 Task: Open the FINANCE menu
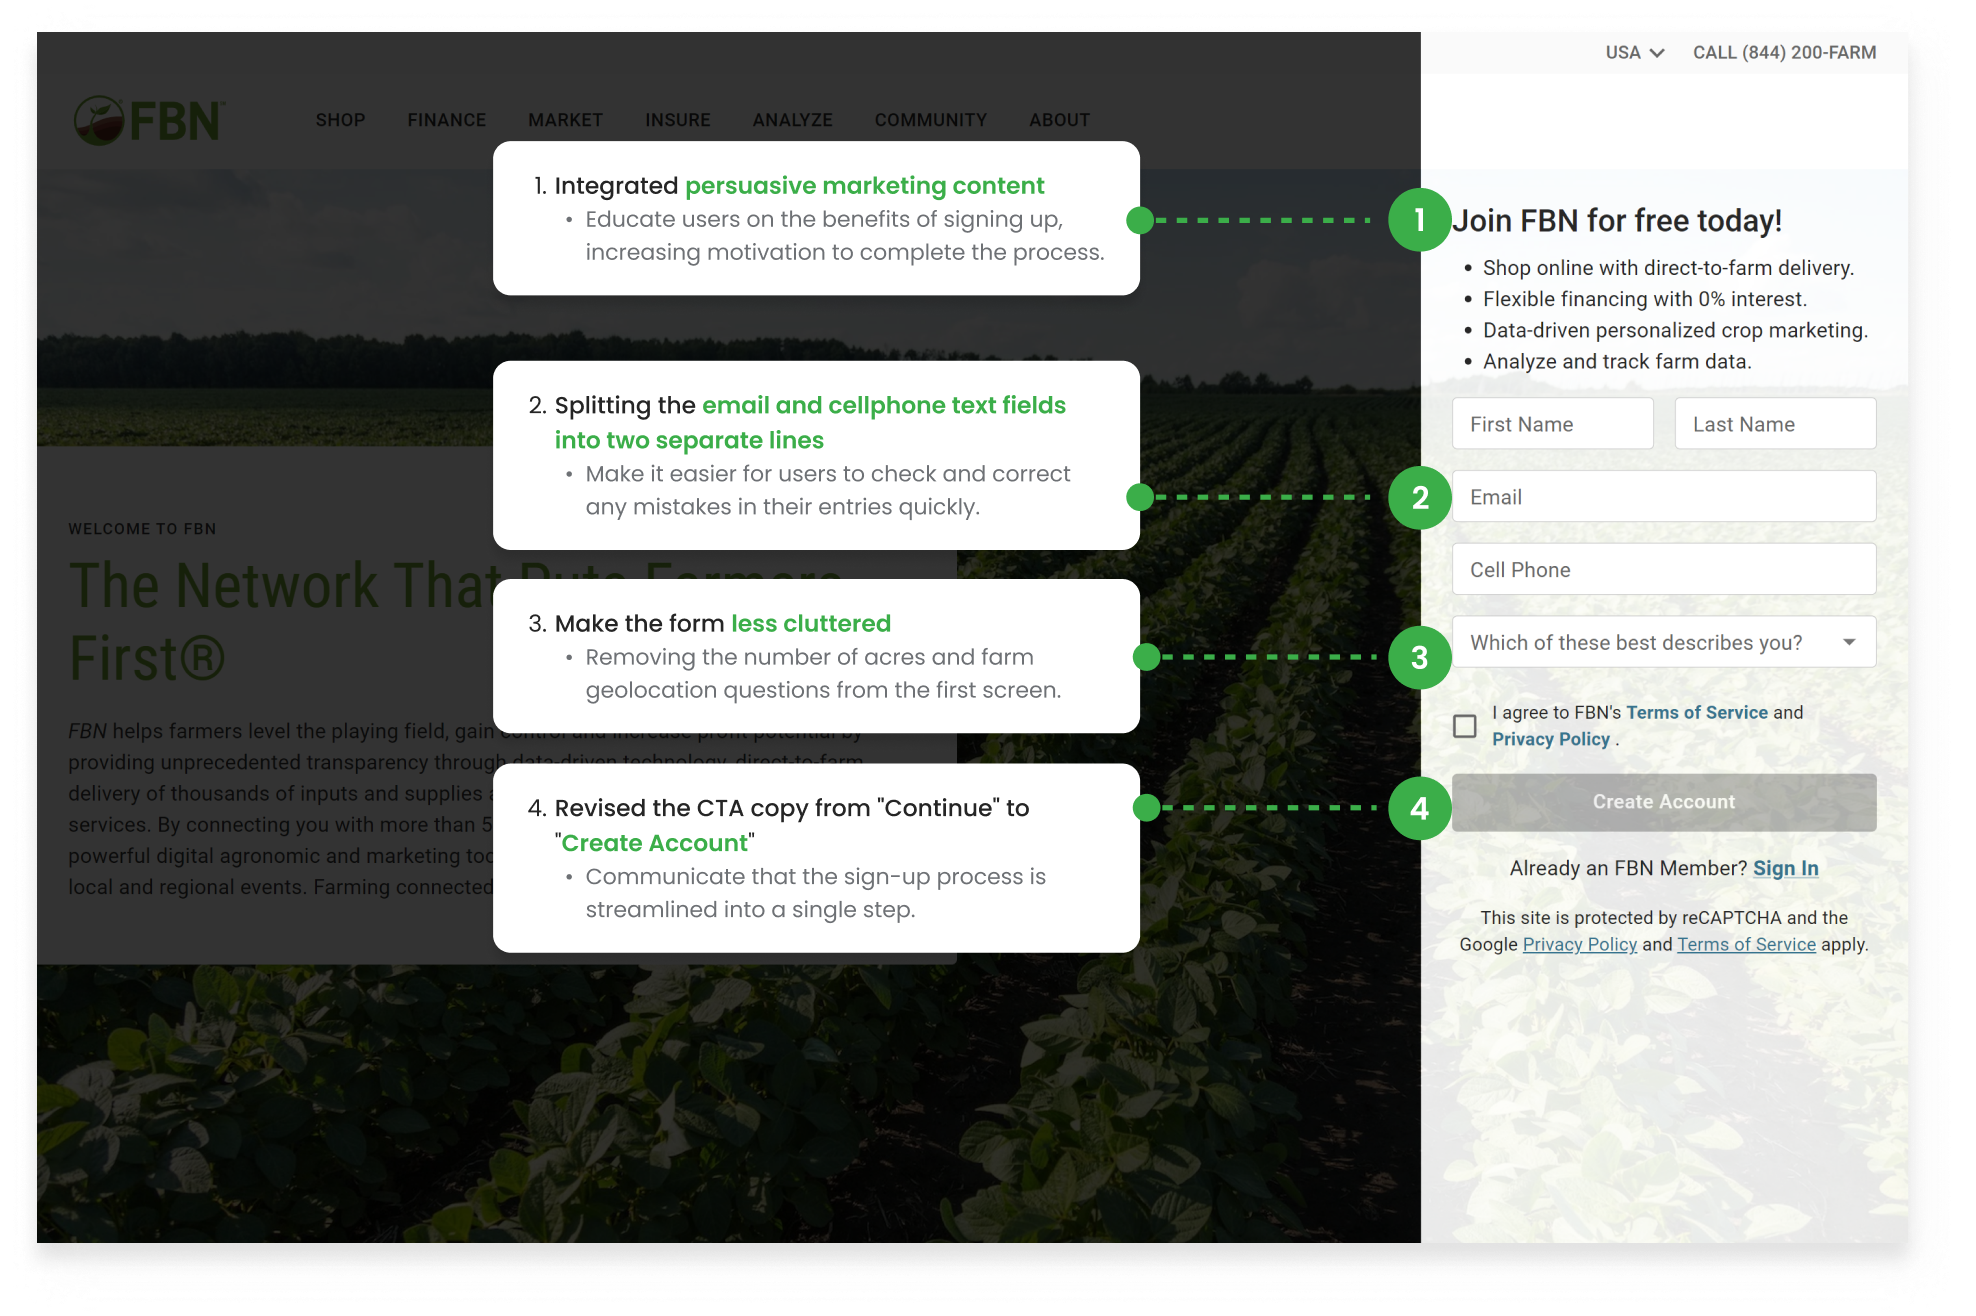pyautogui.click(x=446, y=120)
